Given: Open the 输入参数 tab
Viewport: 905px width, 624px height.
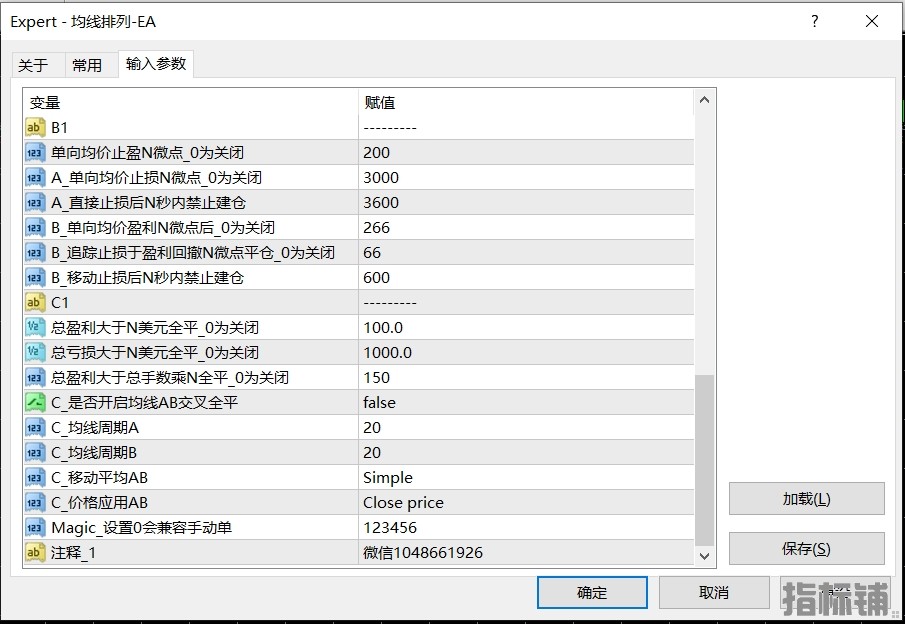Looking at the screenshot, I should click(x=156, y=64).
